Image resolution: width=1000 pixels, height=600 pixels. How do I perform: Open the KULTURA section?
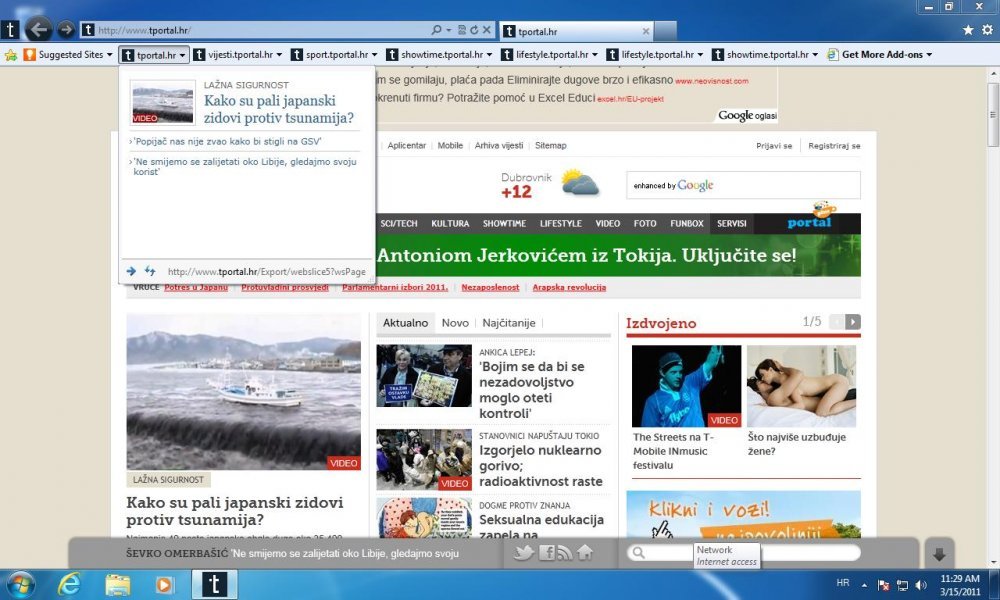(450, 224)
